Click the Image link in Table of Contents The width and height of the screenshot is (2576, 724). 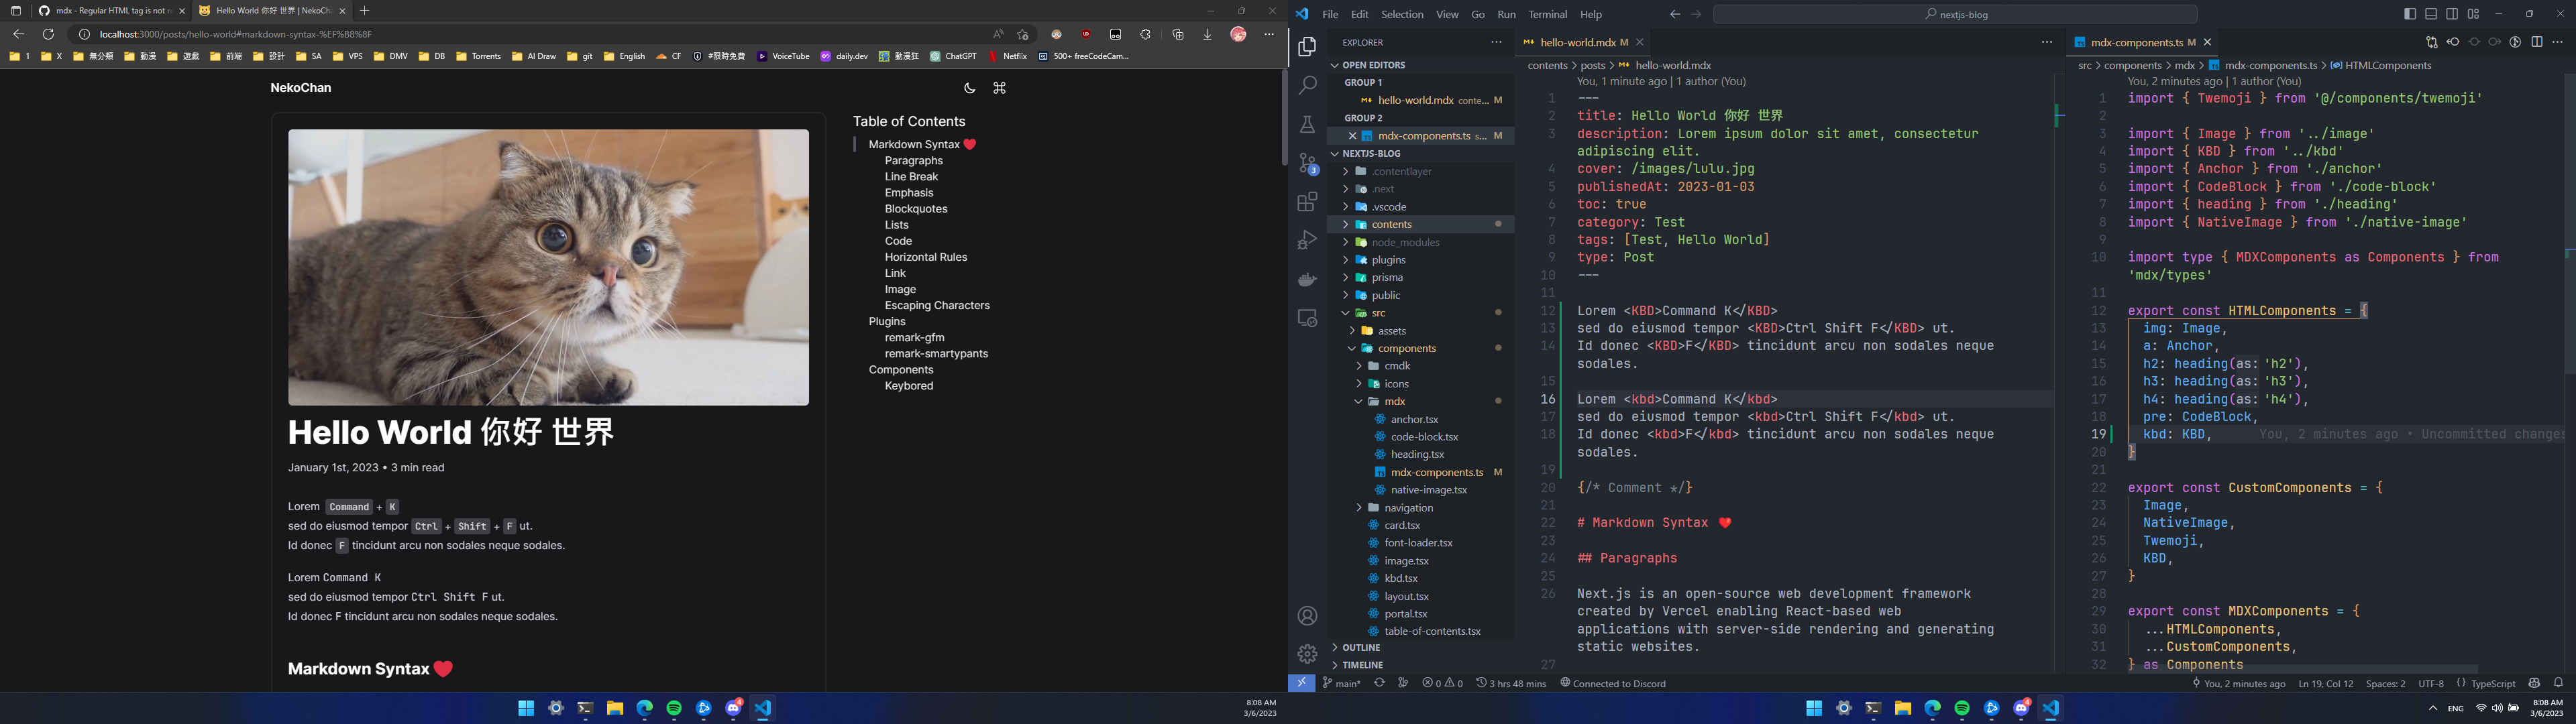pyautogui.click(x=899, y=289)
